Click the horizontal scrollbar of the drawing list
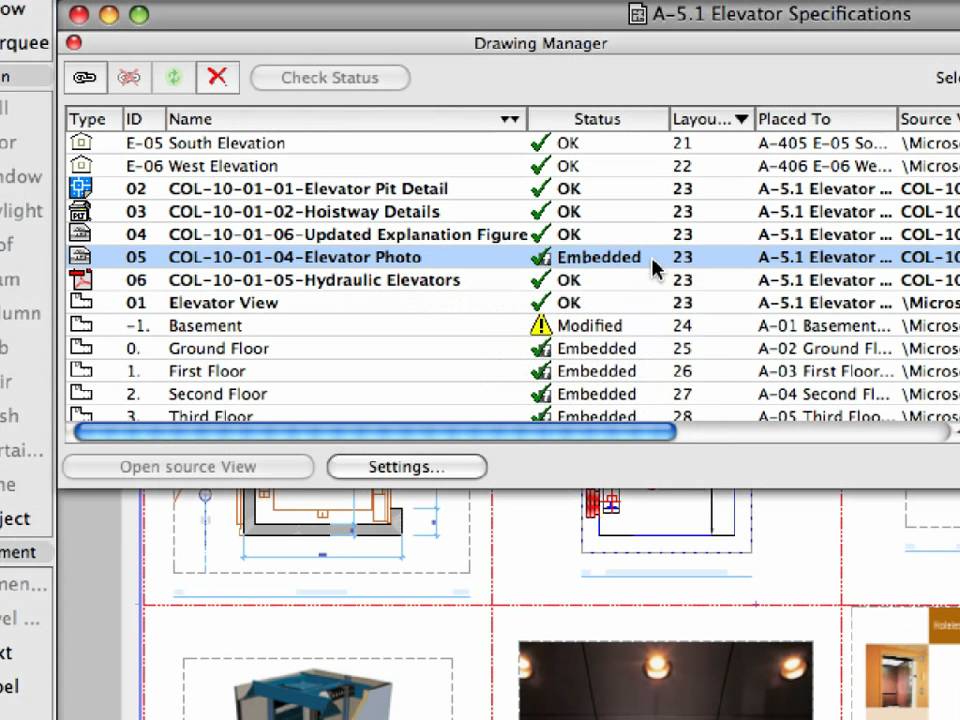The width and height of the screenshot is (960, 720). 375,432
